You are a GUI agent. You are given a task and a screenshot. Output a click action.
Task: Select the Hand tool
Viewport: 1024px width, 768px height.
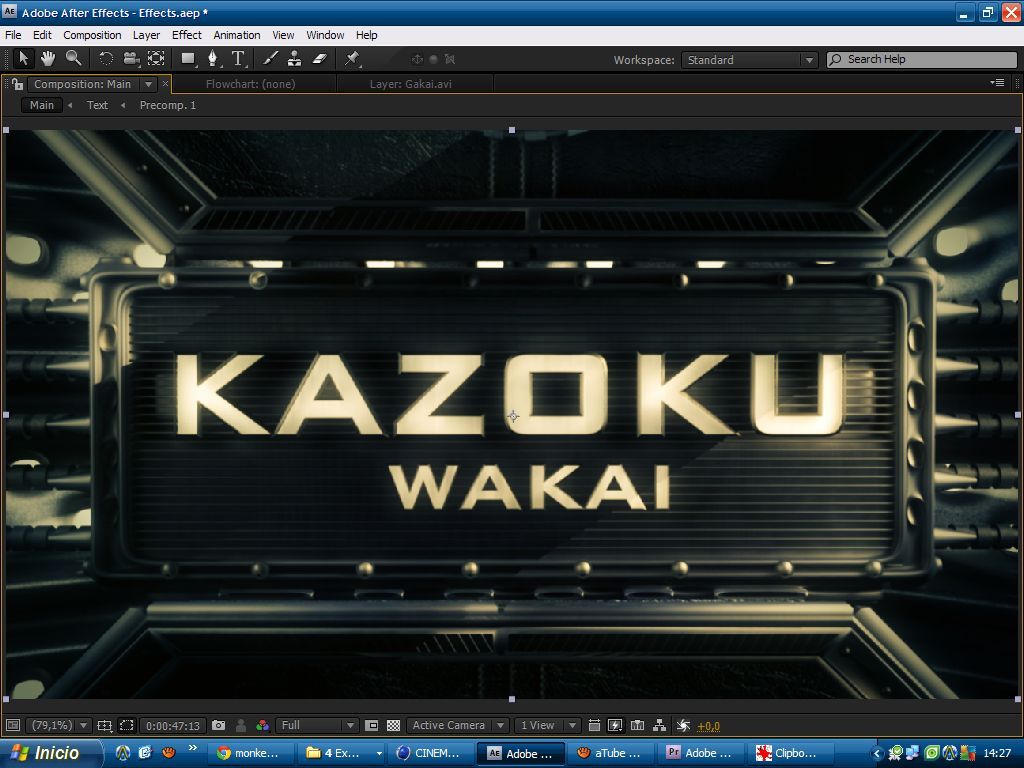48,59
